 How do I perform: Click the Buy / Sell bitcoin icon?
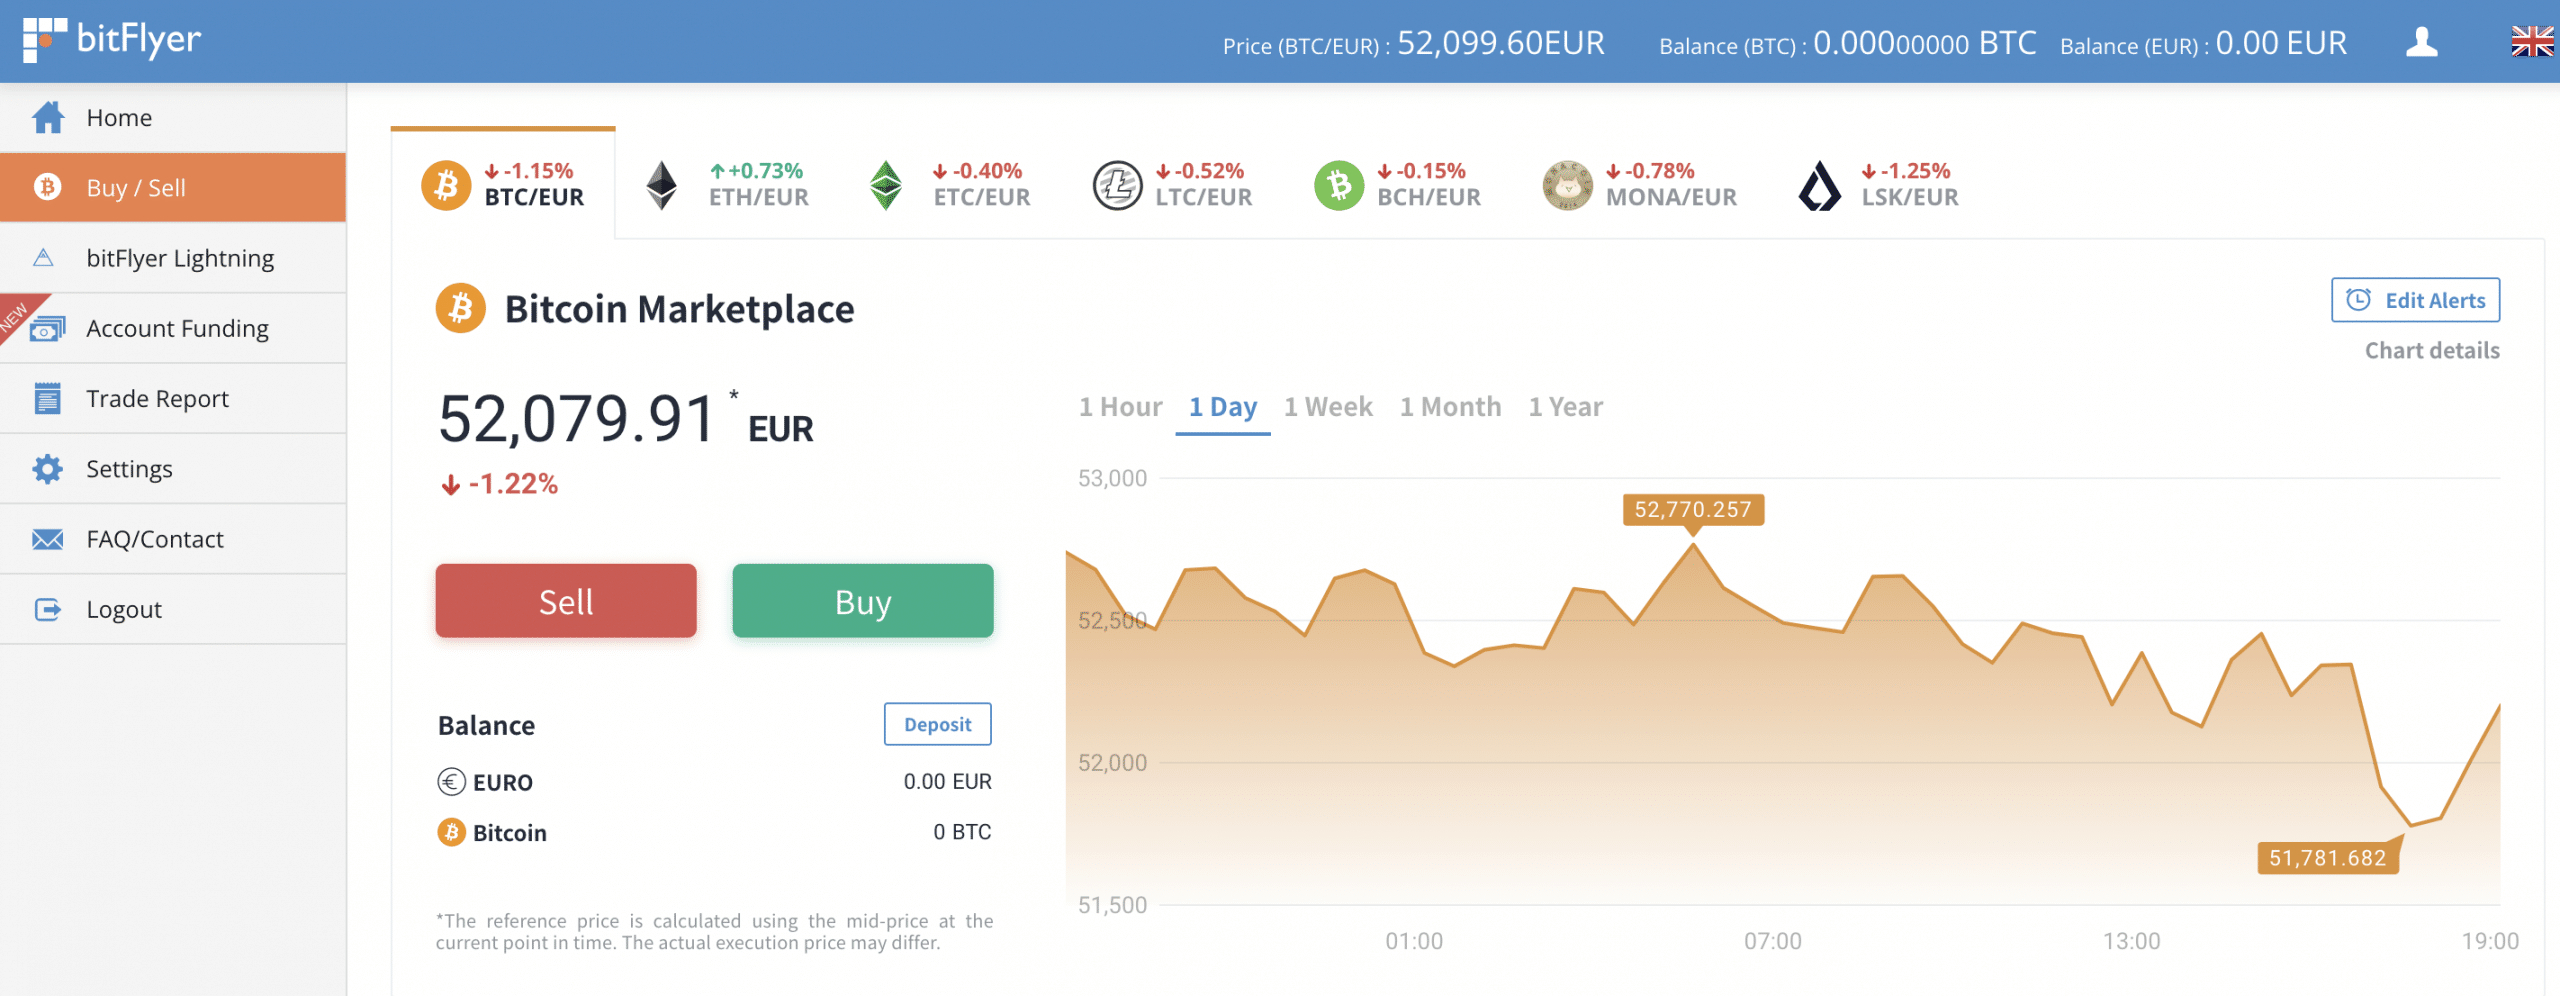pos(48,187)
